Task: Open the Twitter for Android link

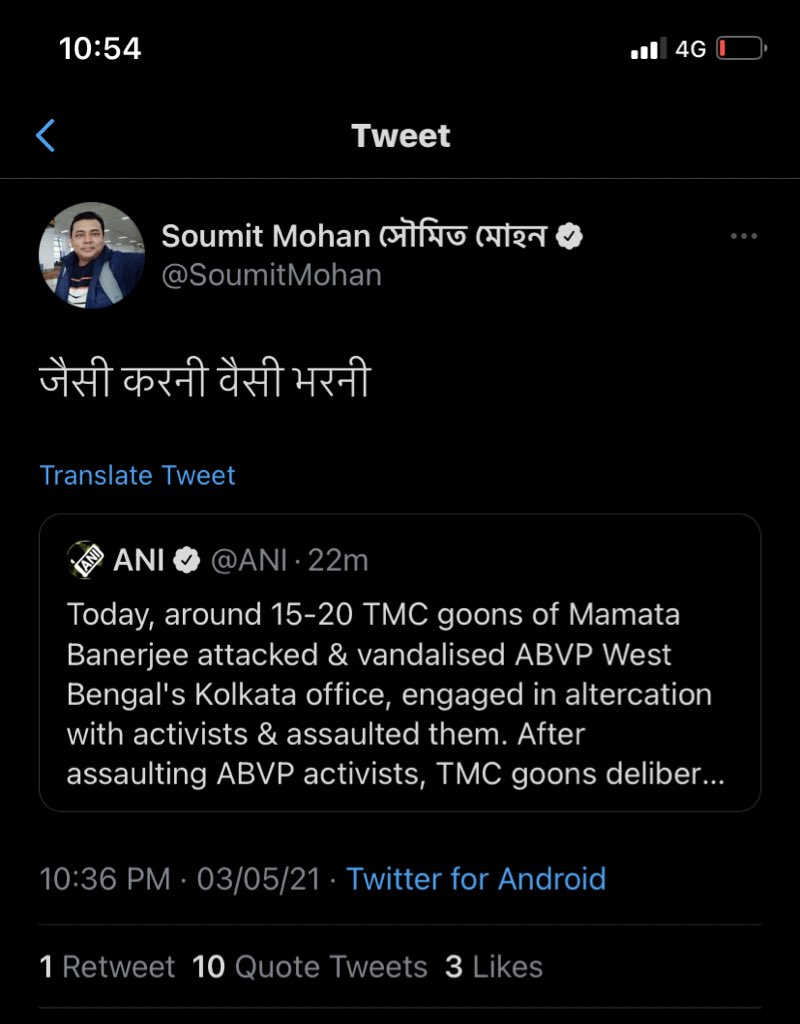Action: pos(476,879)
